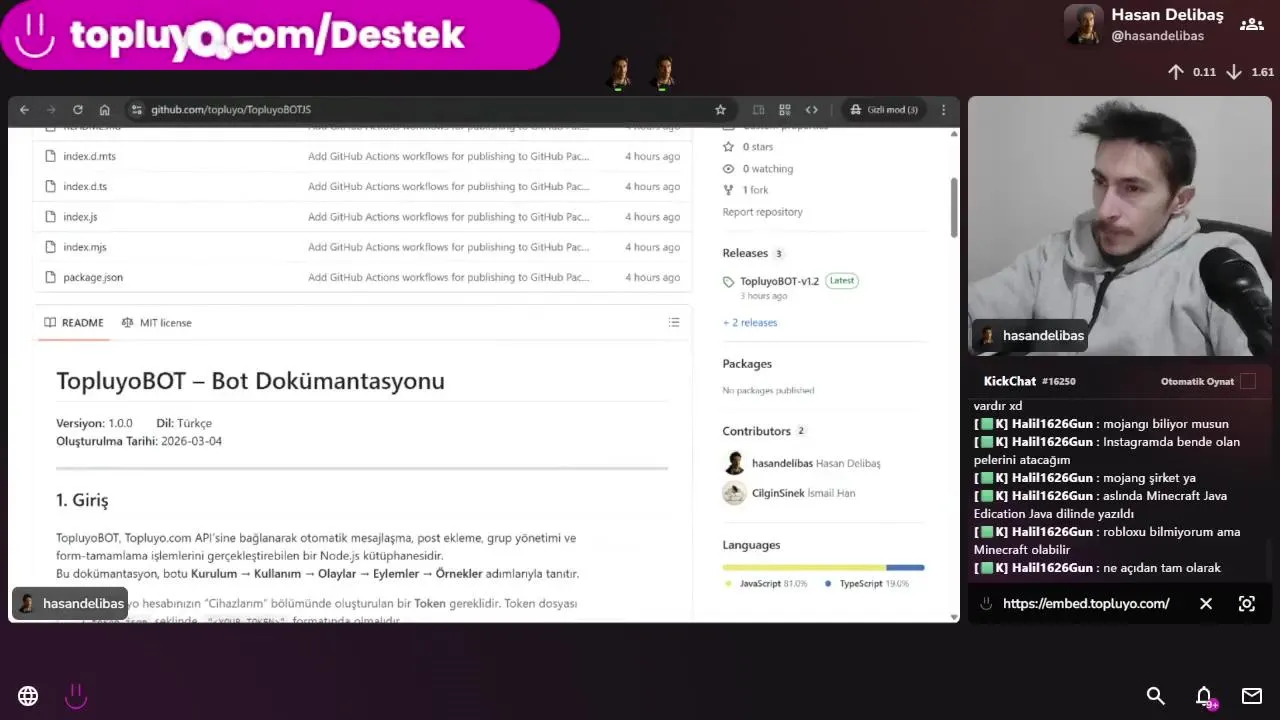Open the Packages heading

tap(747, 364)
